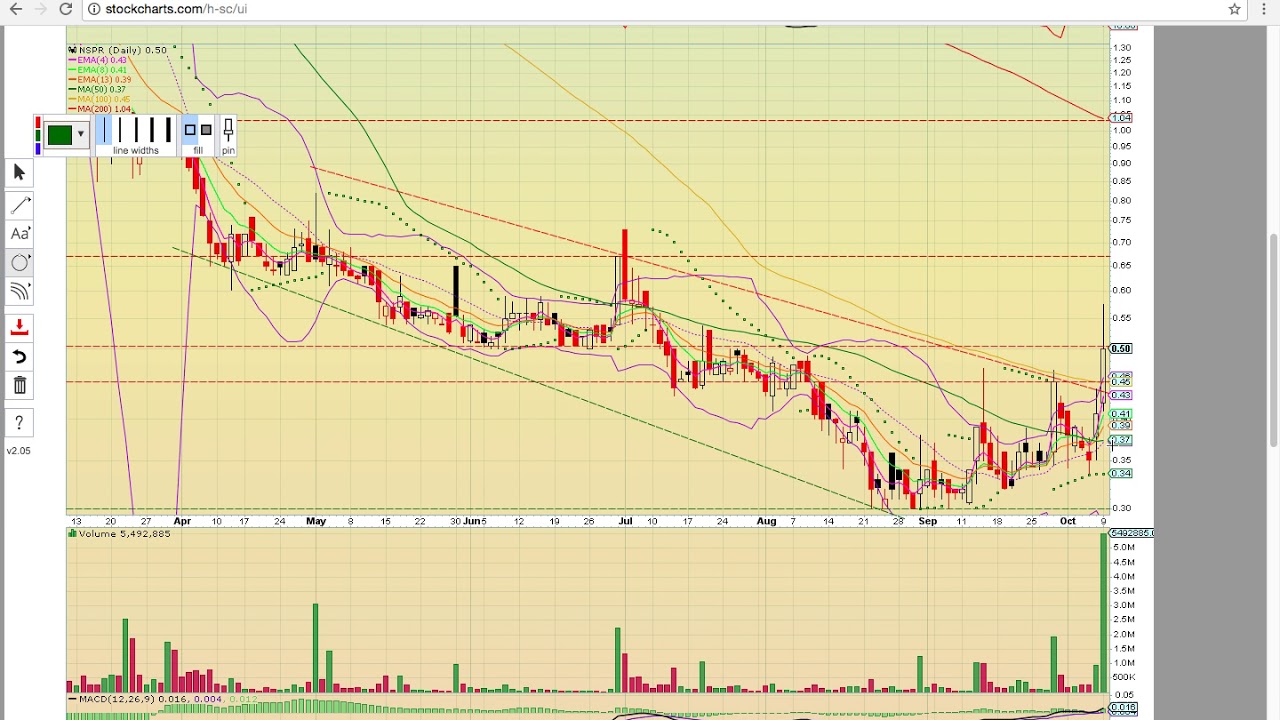Screen dimensions: 1280x720
Task: Click the Oct date axis label
Action: (x=1068, y=521)
